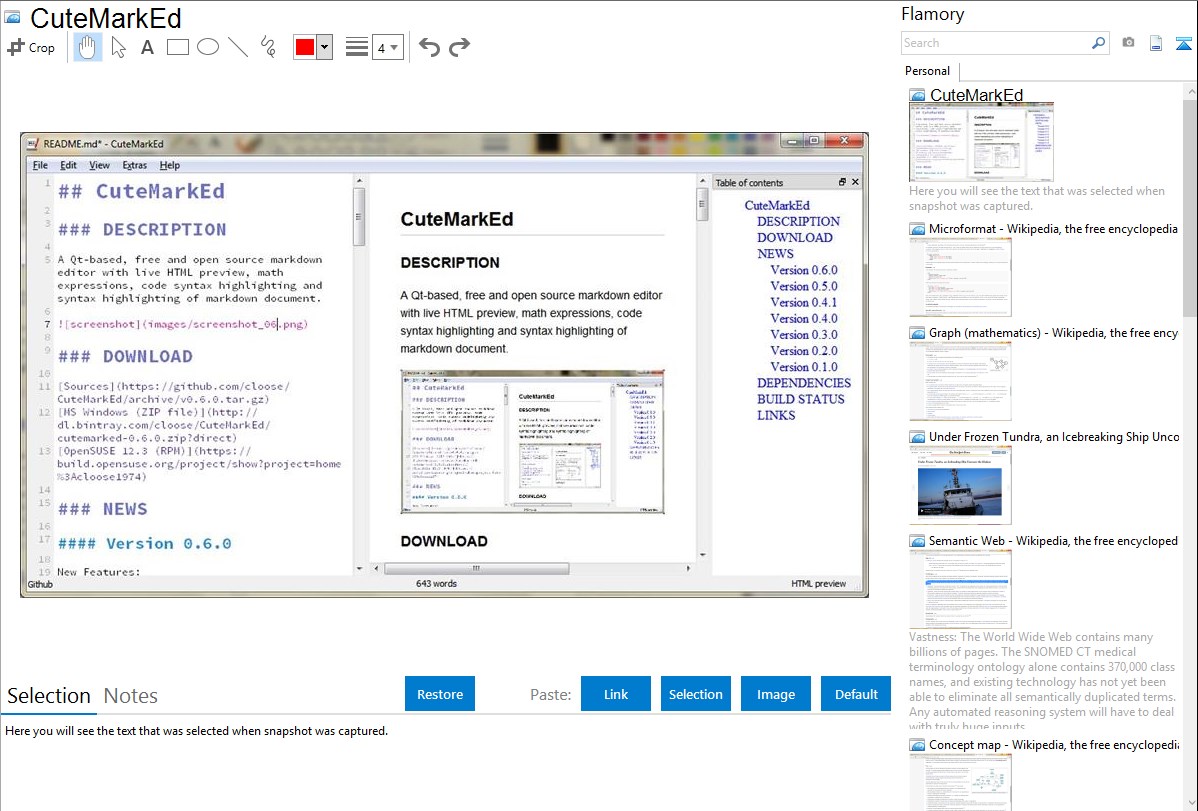Click the Default paste button
1198x811 pixels.
(x=856, y=694)
